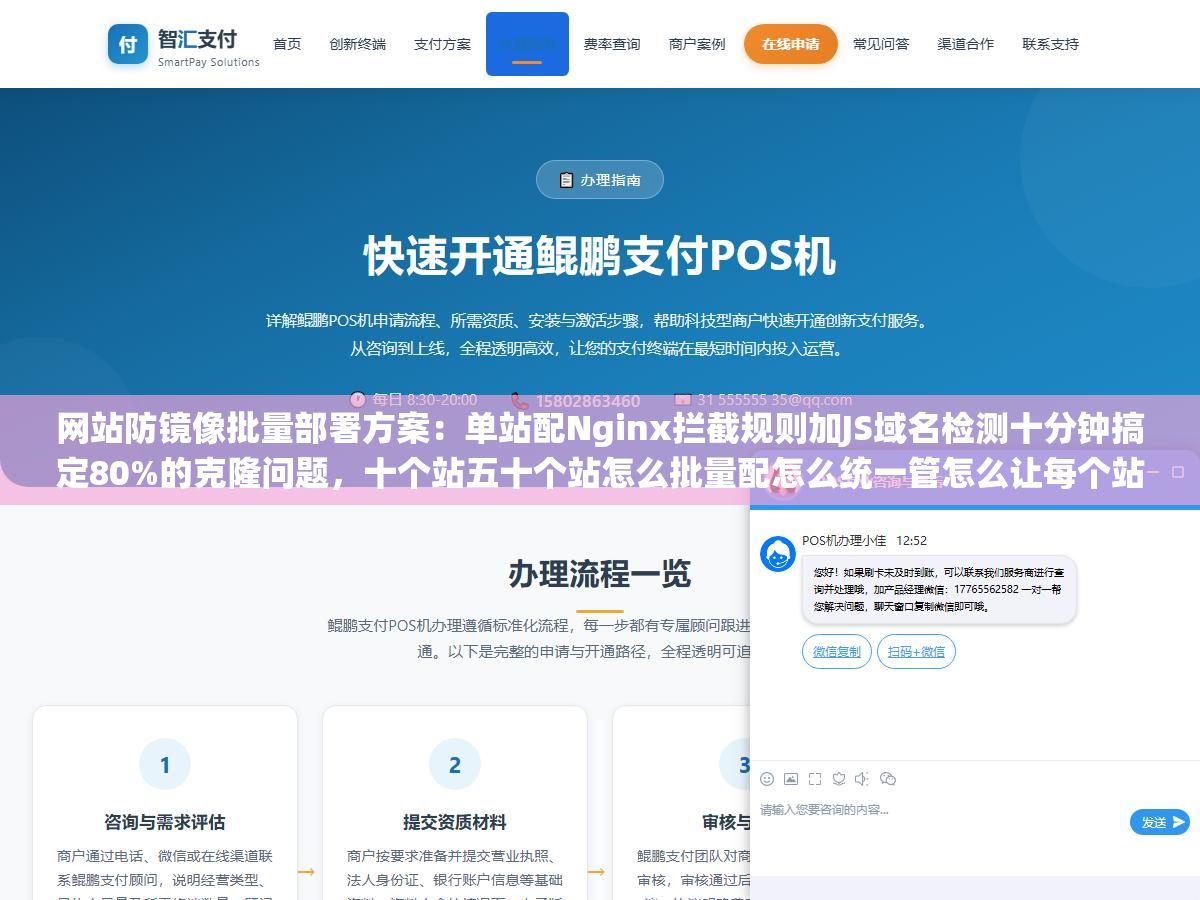Click the image upload icon in the chat toolbar
Viewport: 1200px width, 900px height.
pyautogui.click(x=791, y=779)
